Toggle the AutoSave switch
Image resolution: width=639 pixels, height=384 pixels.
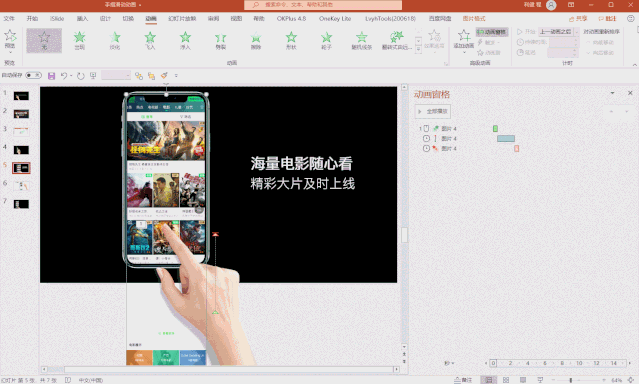coord(33,75)
